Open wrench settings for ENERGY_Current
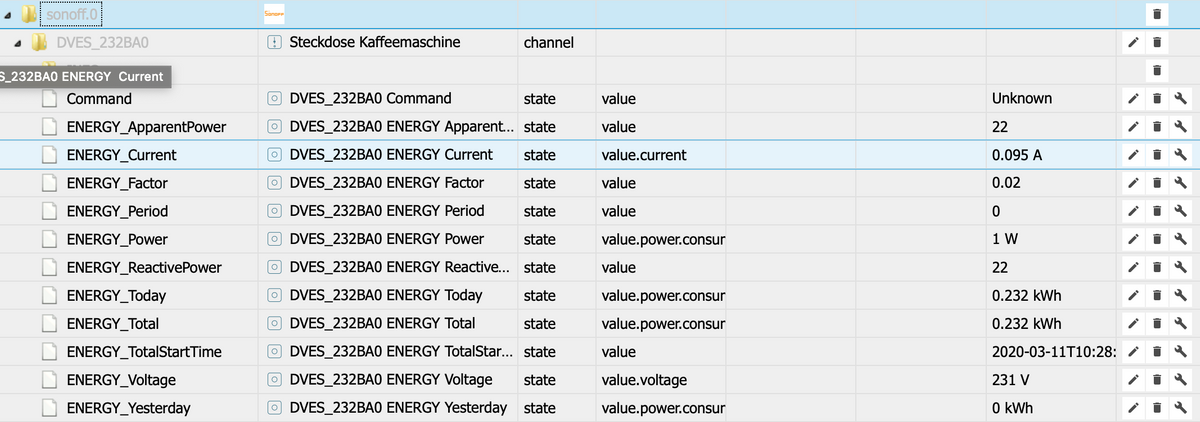This screenshot has height=422, width=1200. (x=1180, y=155)
